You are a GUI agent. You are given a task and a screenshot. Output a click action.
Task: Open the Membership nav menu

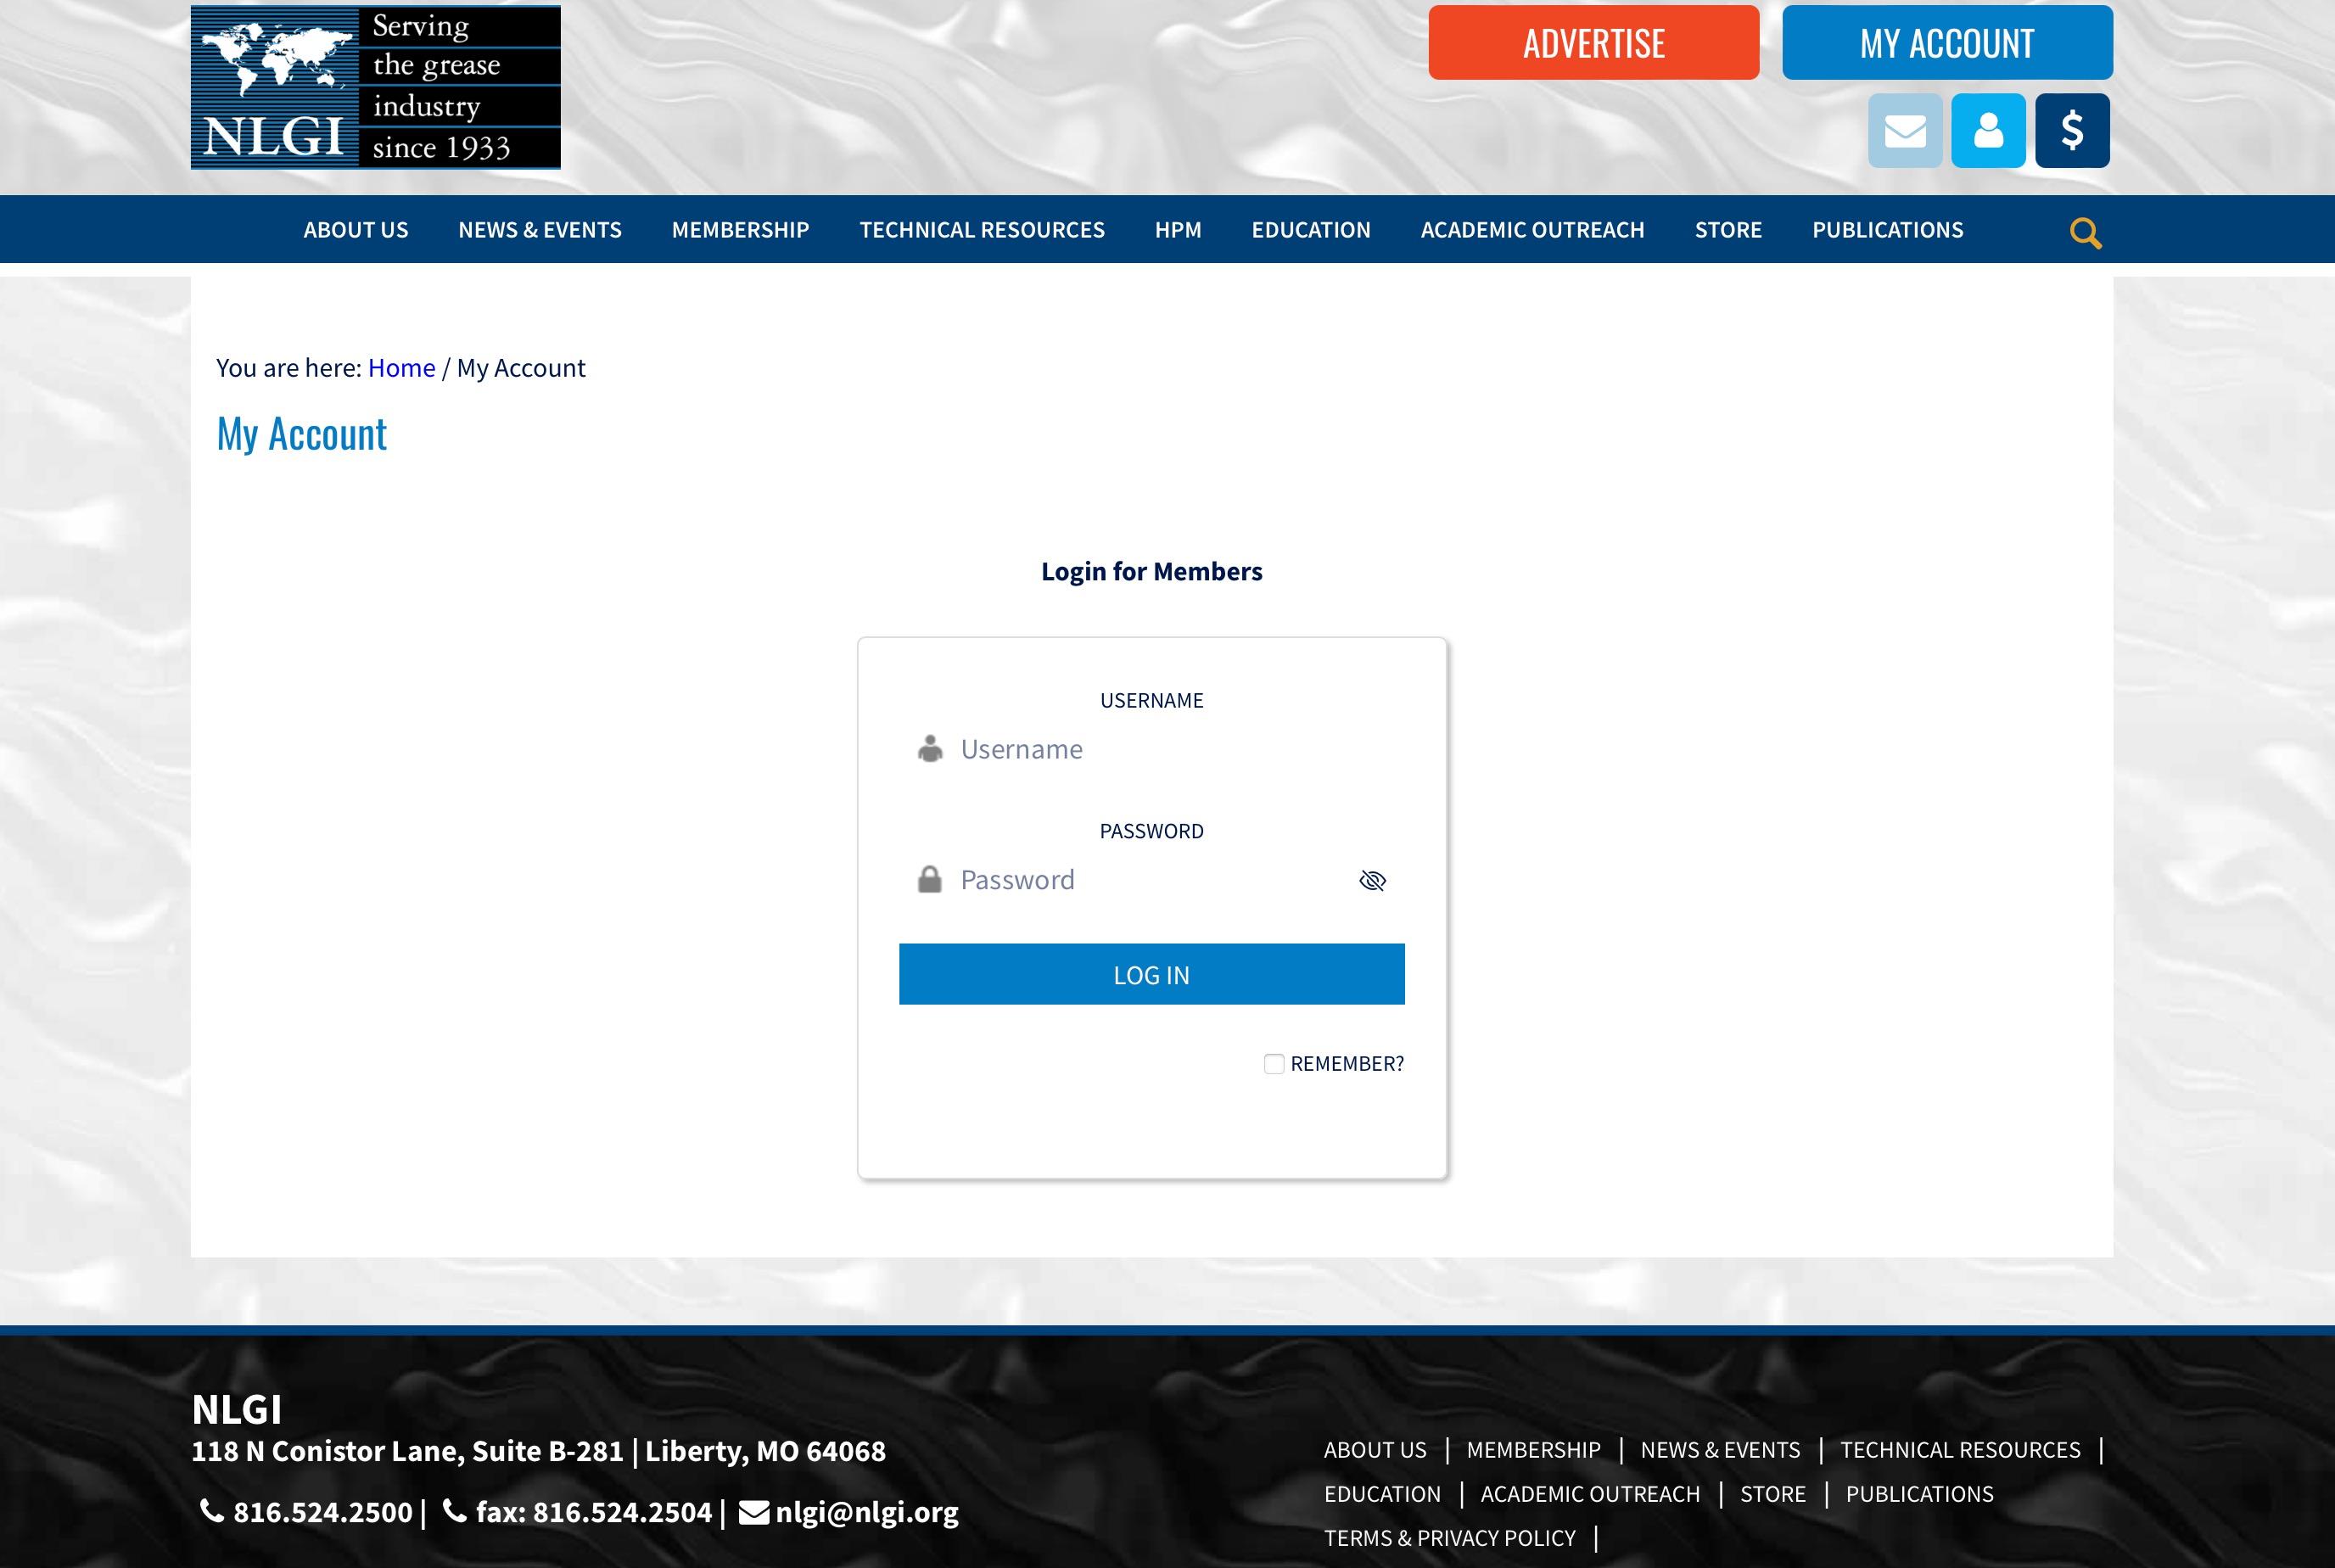[x=740, y=230]
